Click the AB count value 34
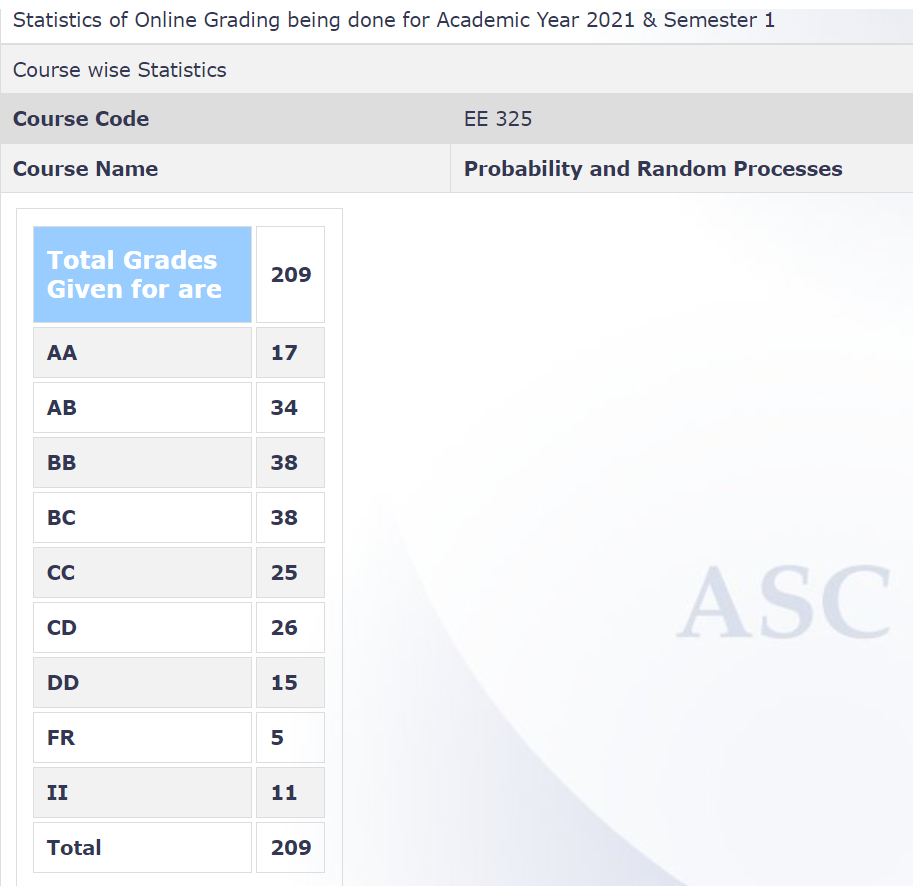 tap(290, 408)
